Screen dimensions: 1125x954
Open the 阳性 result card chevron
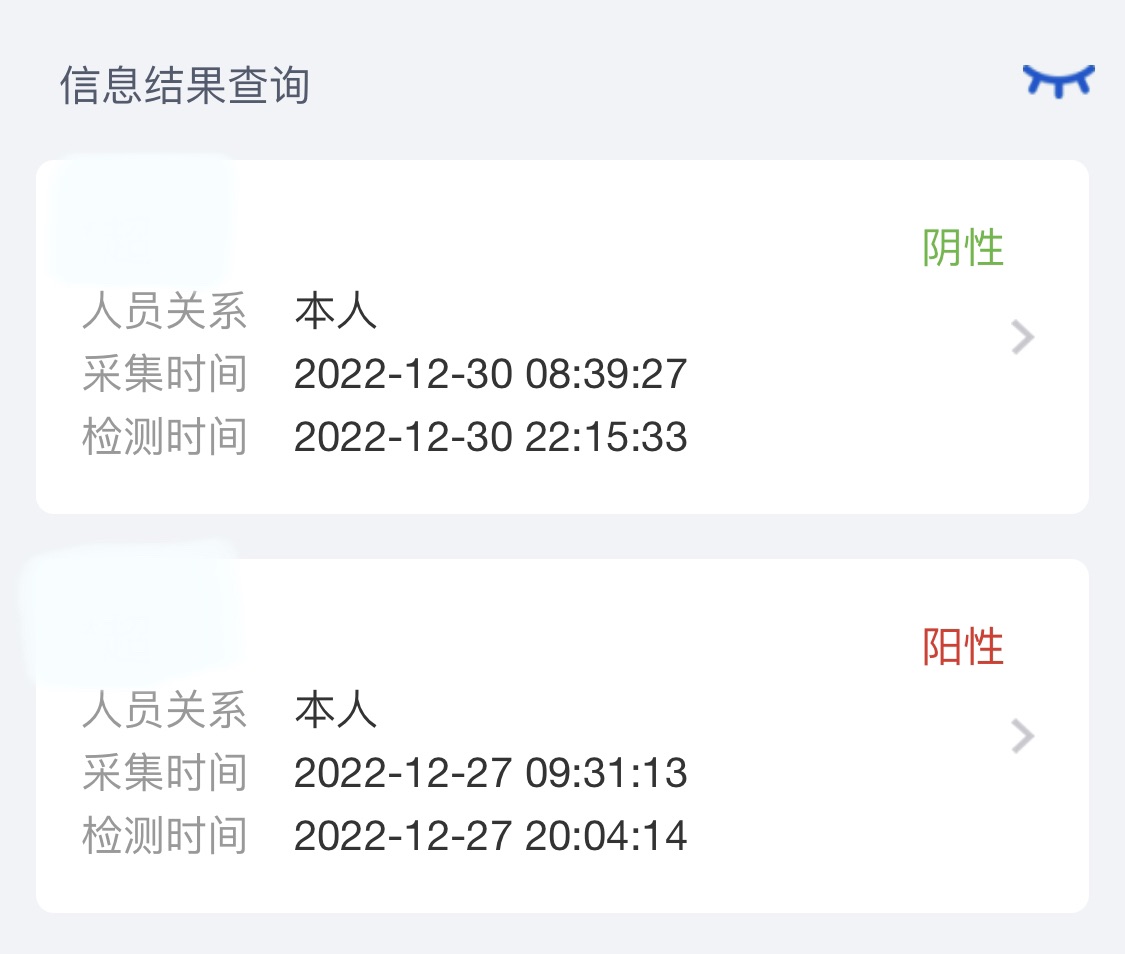(1022, 736)
